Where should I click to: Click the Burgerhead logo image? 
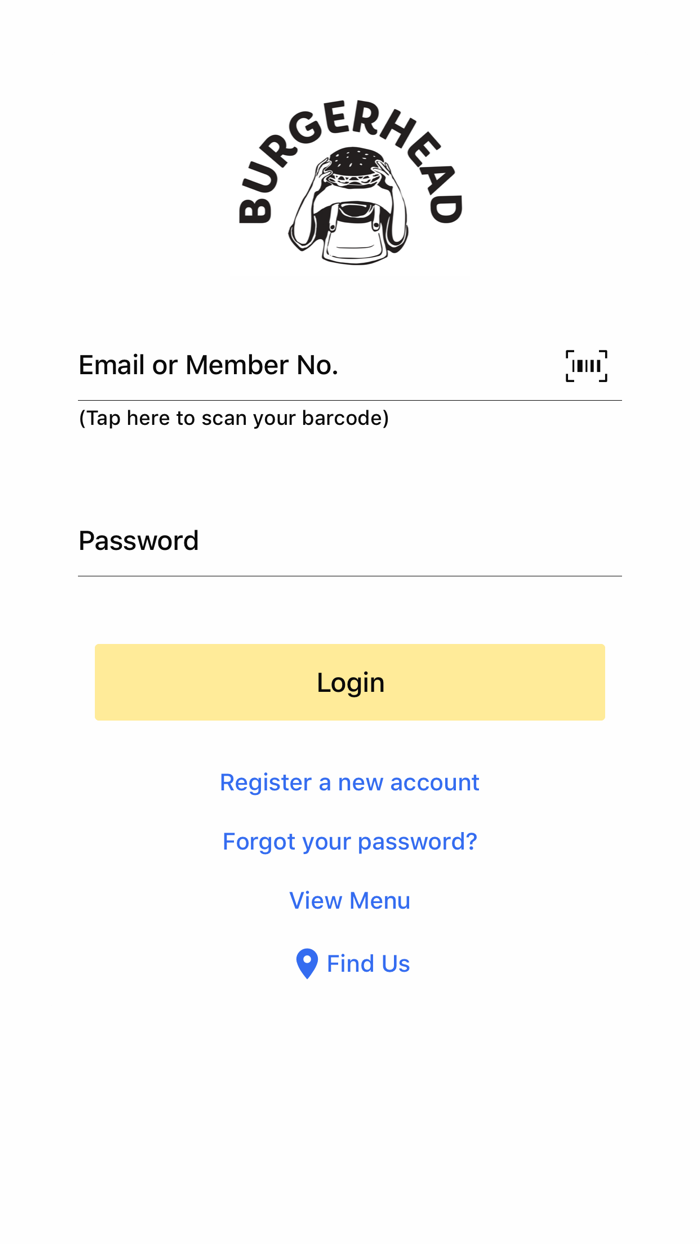350,182
